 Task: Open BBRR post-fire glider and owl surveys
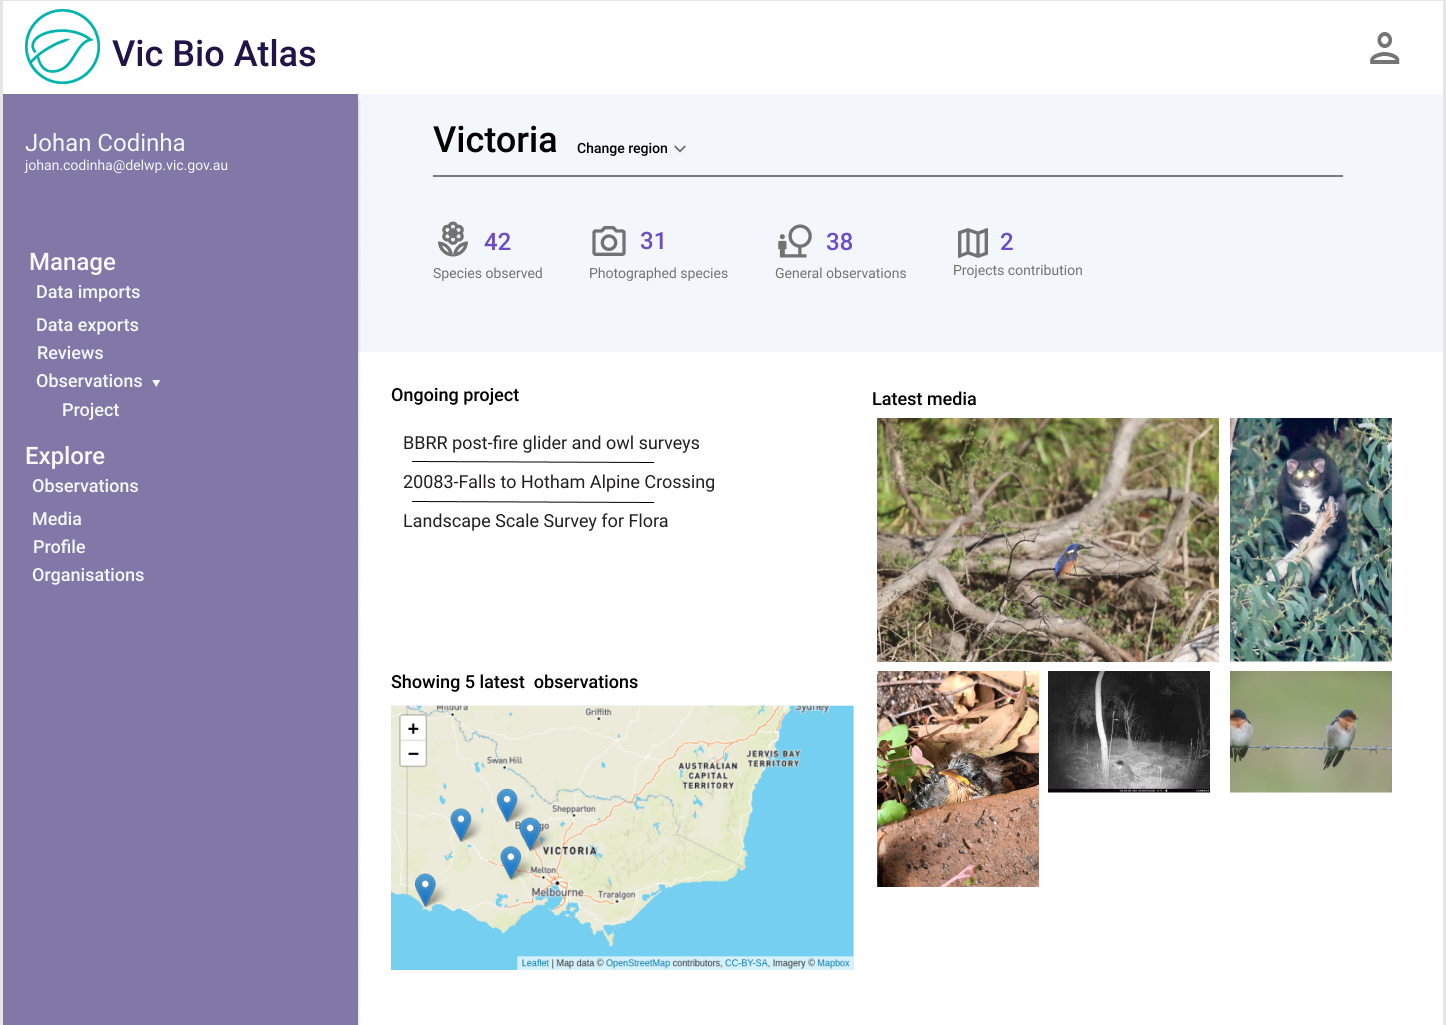(551, 443)
